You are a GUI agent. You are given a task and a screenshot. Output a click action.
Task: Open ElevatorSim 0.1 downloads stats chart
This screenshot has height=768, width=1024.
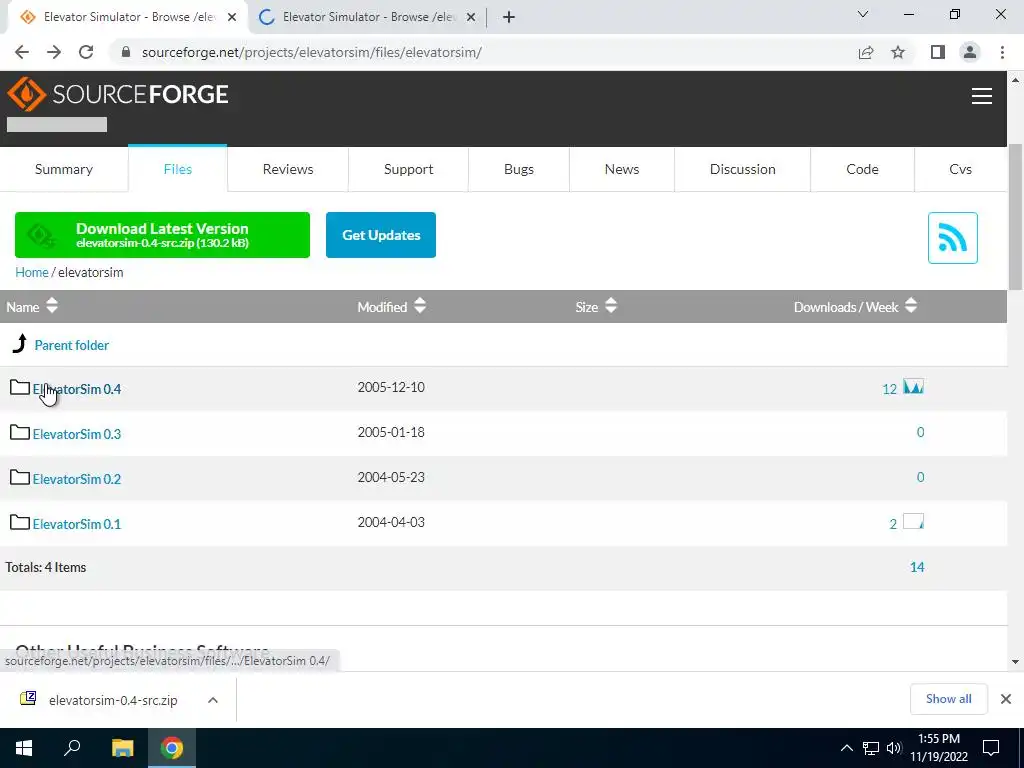(x=913, y=522)
